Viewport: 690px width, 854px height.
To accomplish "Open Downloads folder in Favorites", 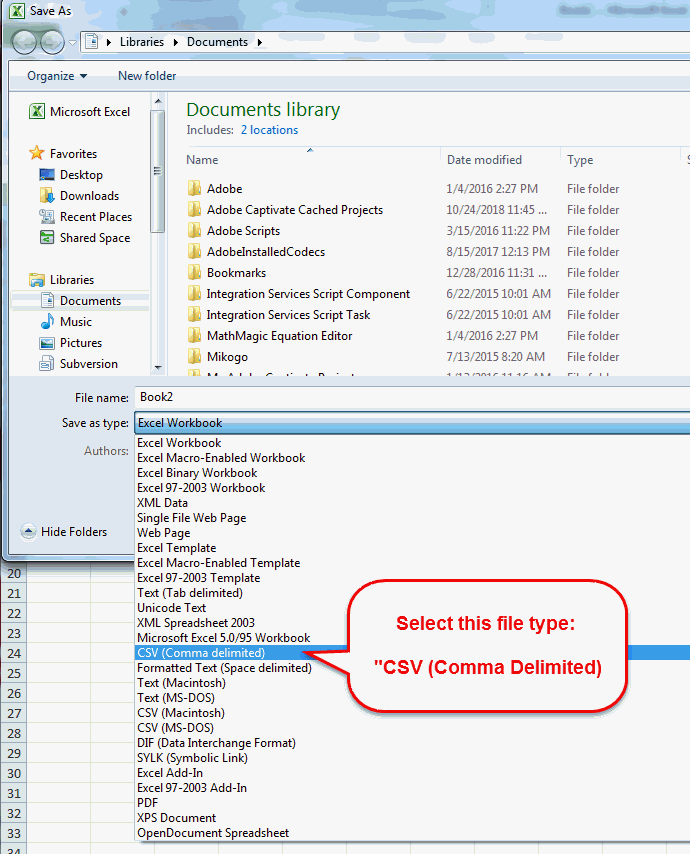I will coord(79,196).
